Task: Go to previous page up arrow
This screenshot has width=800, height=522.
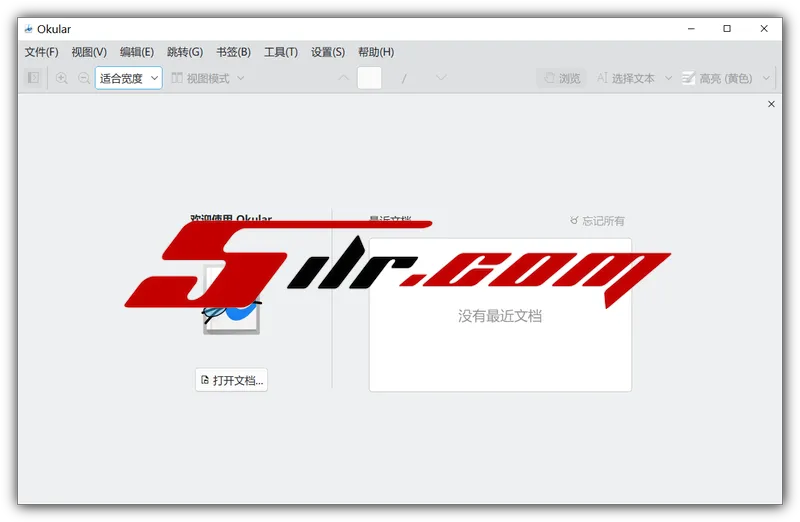Action: [343, 78]
